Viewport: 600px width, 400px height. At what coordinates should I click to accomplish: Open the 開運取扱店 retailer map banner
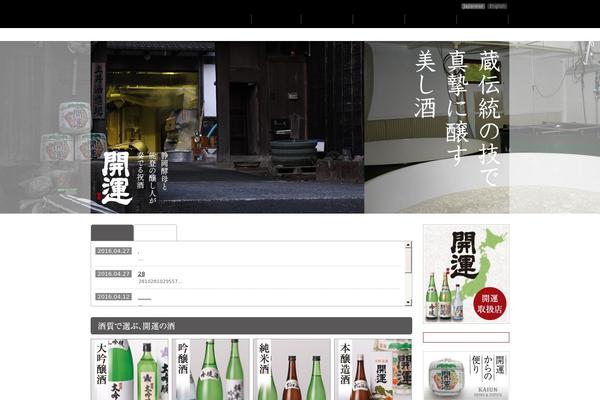[x=466, y=274]
